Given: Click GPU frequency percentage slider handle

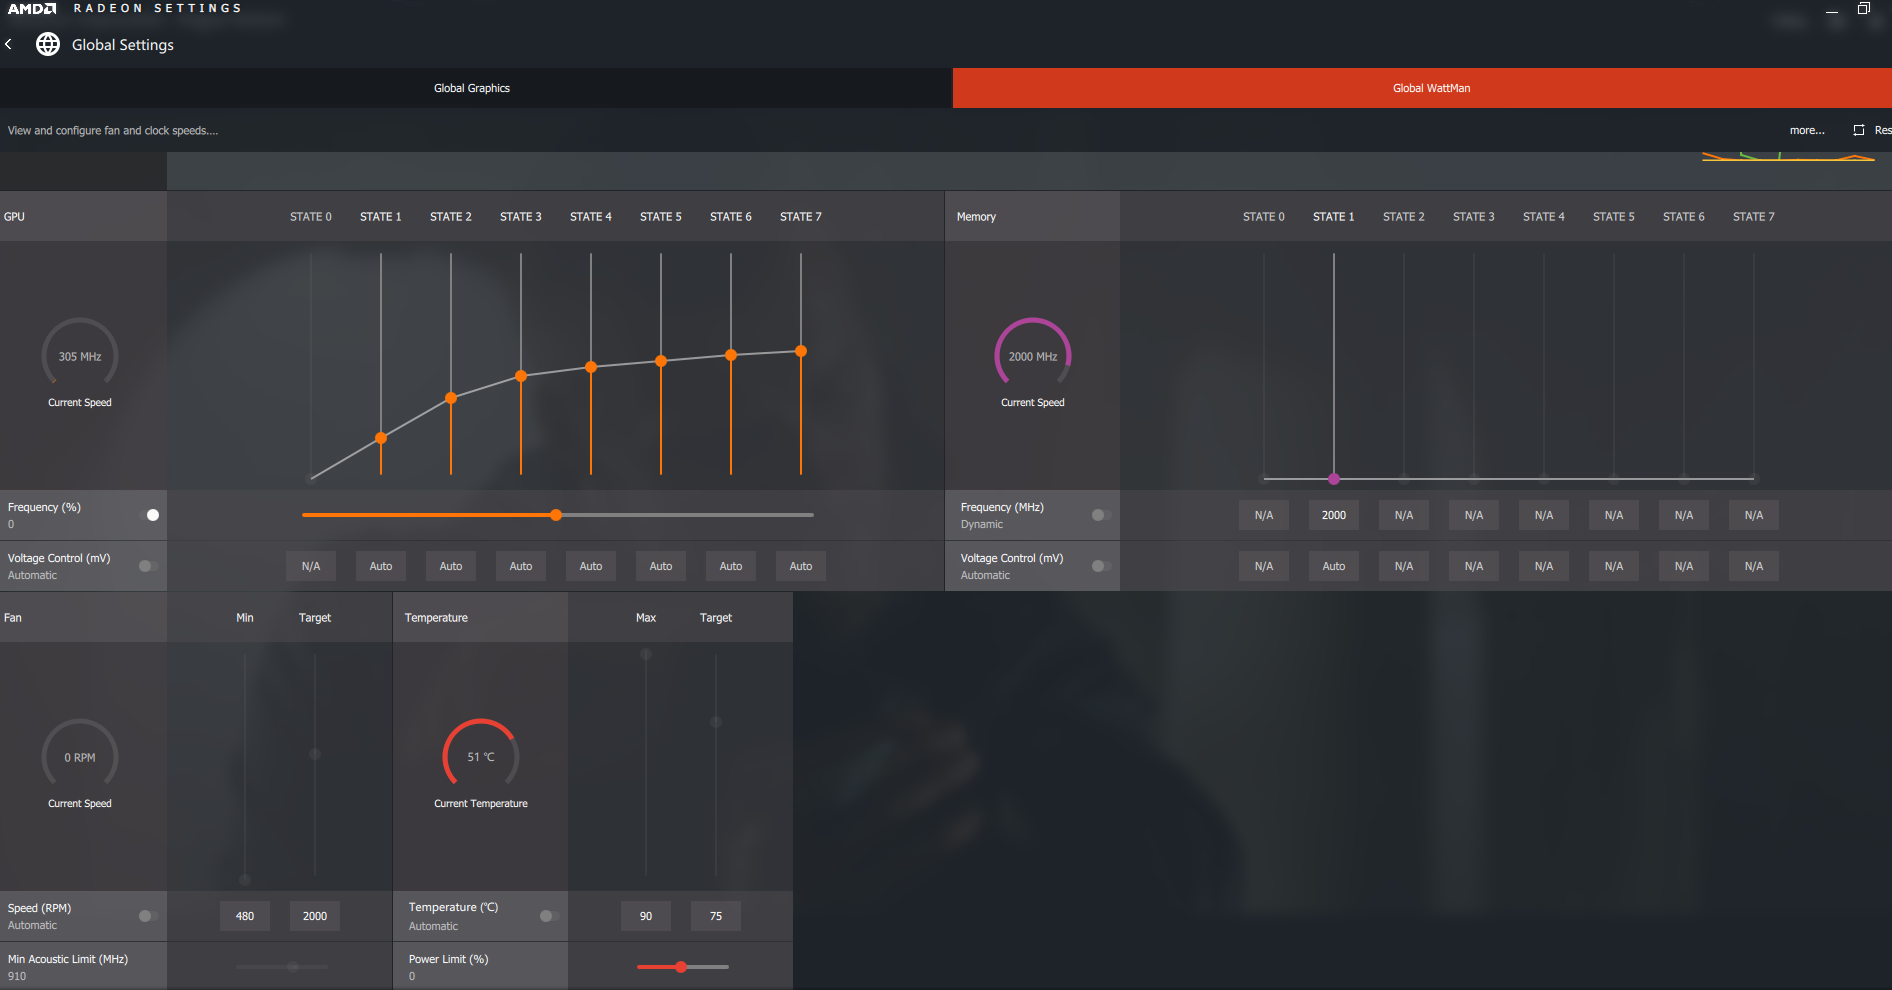Looking at the screenshot, I should (x=556, y=515).
